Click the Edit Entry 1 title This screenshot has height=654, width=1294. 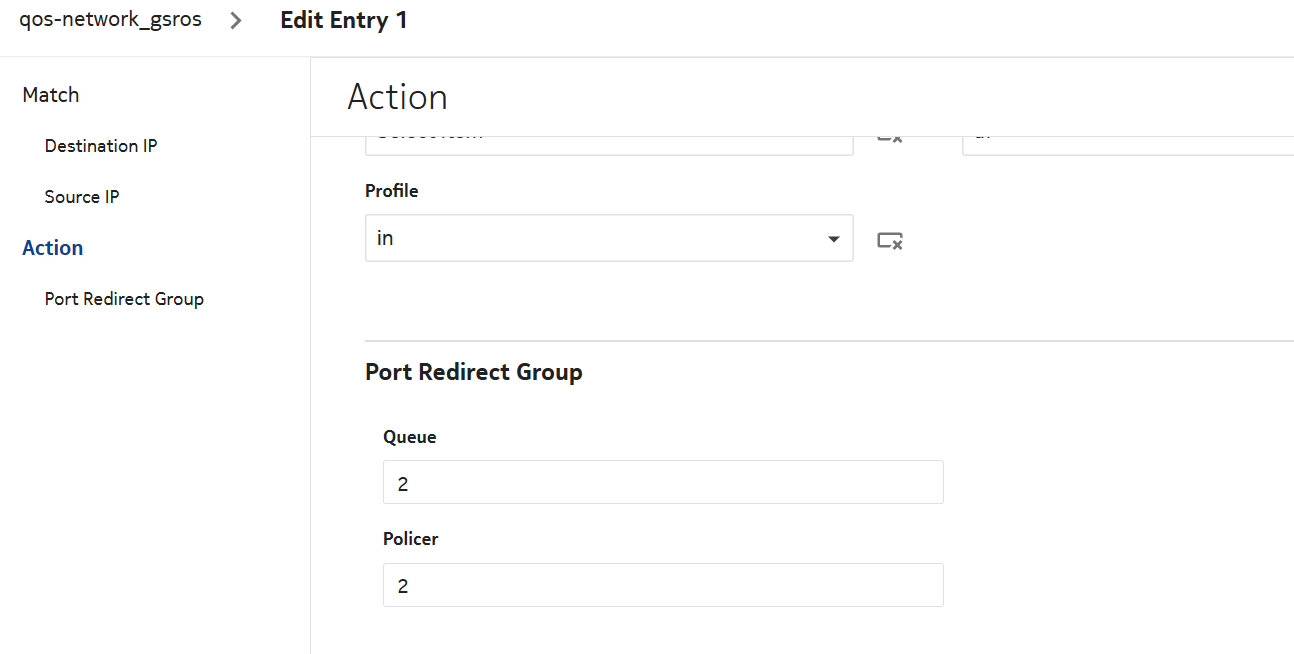pyautogui.click(x=343, y=20)
